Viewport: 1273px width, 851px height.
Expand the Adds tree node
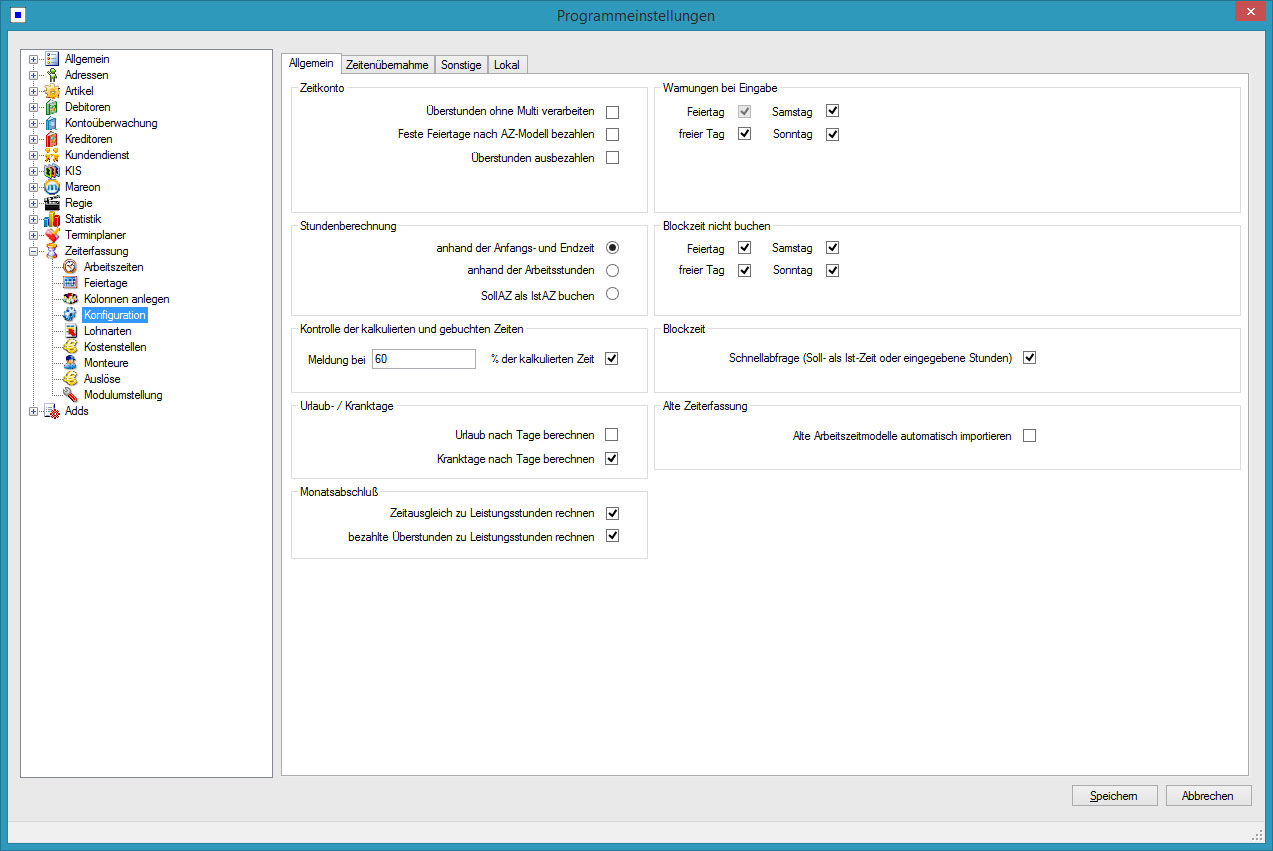[33, 411]
